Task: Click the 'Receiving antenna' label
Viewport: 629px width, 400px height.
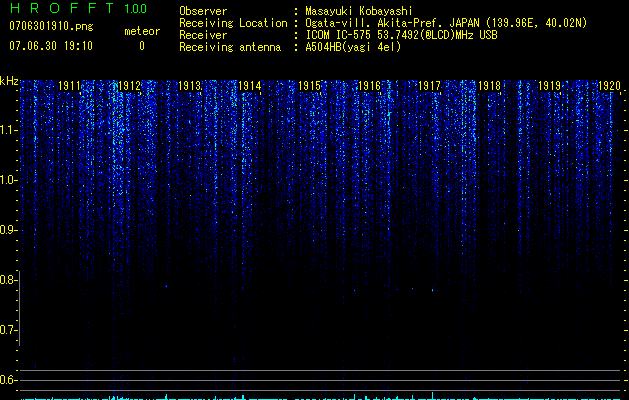Action: [x=230, y=47]
